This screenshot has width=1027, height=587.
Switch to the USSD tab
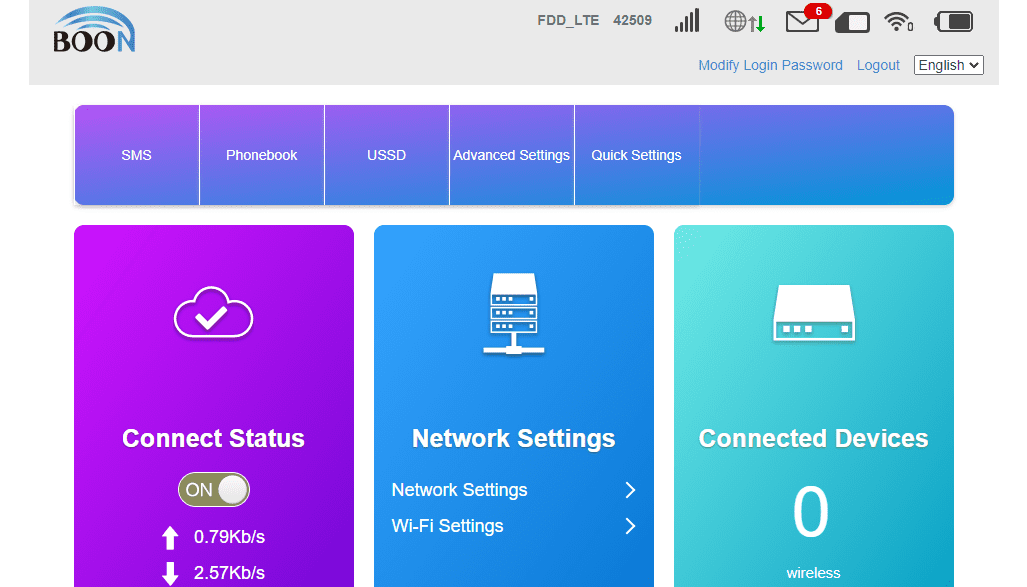pos(387,155)
